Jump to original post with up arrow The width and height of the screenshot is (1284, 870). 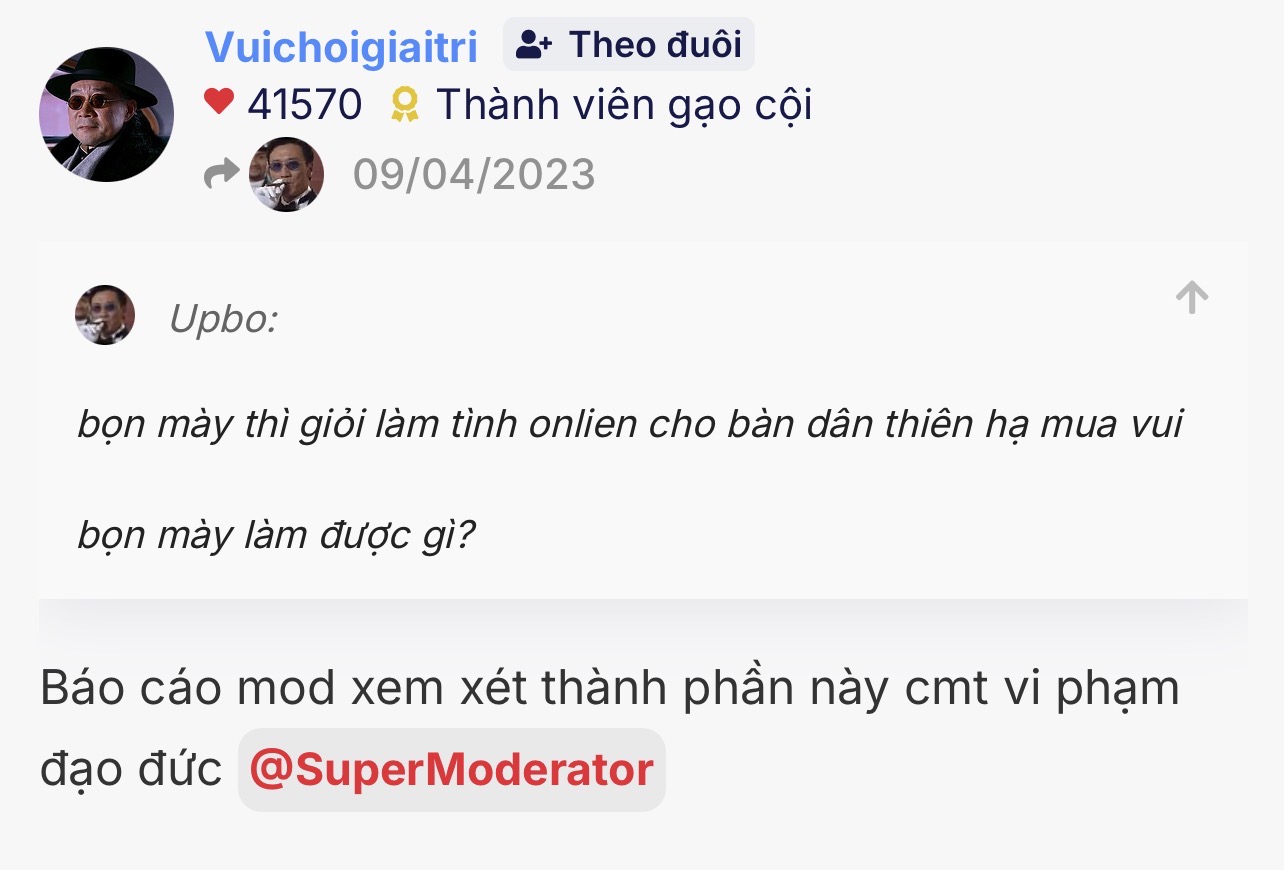[x=1192, y=297]
